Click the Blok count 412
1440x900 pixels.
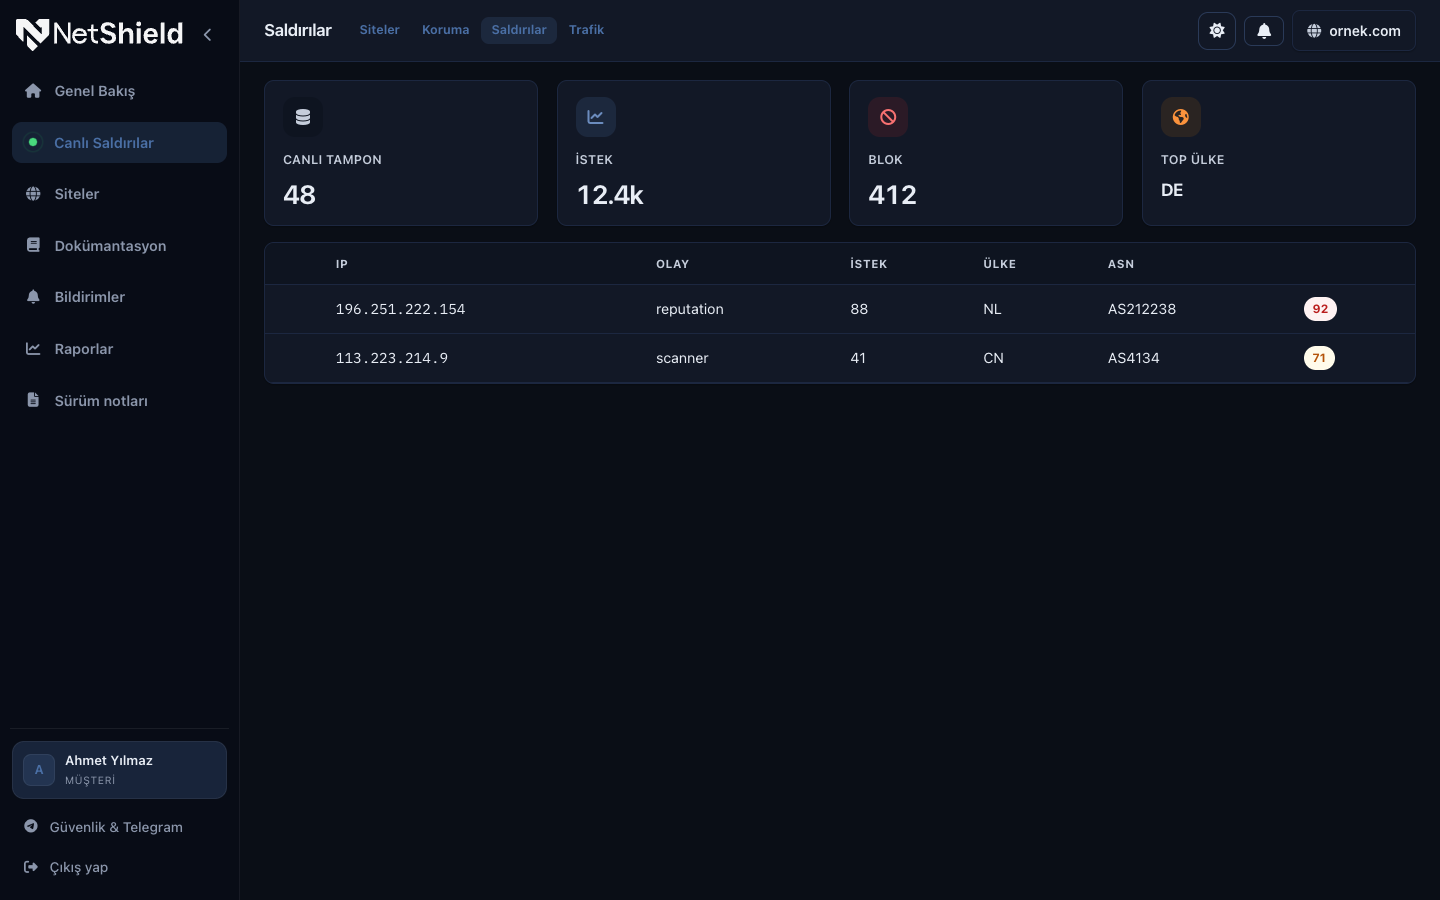point(893,195)
